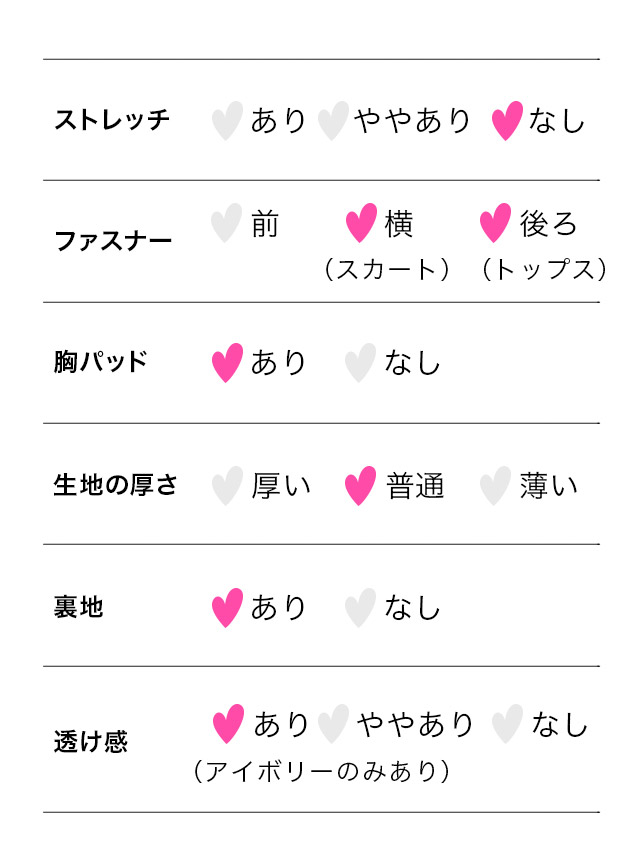This screenshot has width=640, height=854.
Task: Select the gray heart for 透け感 ややあり
Action: pos(333,724)
